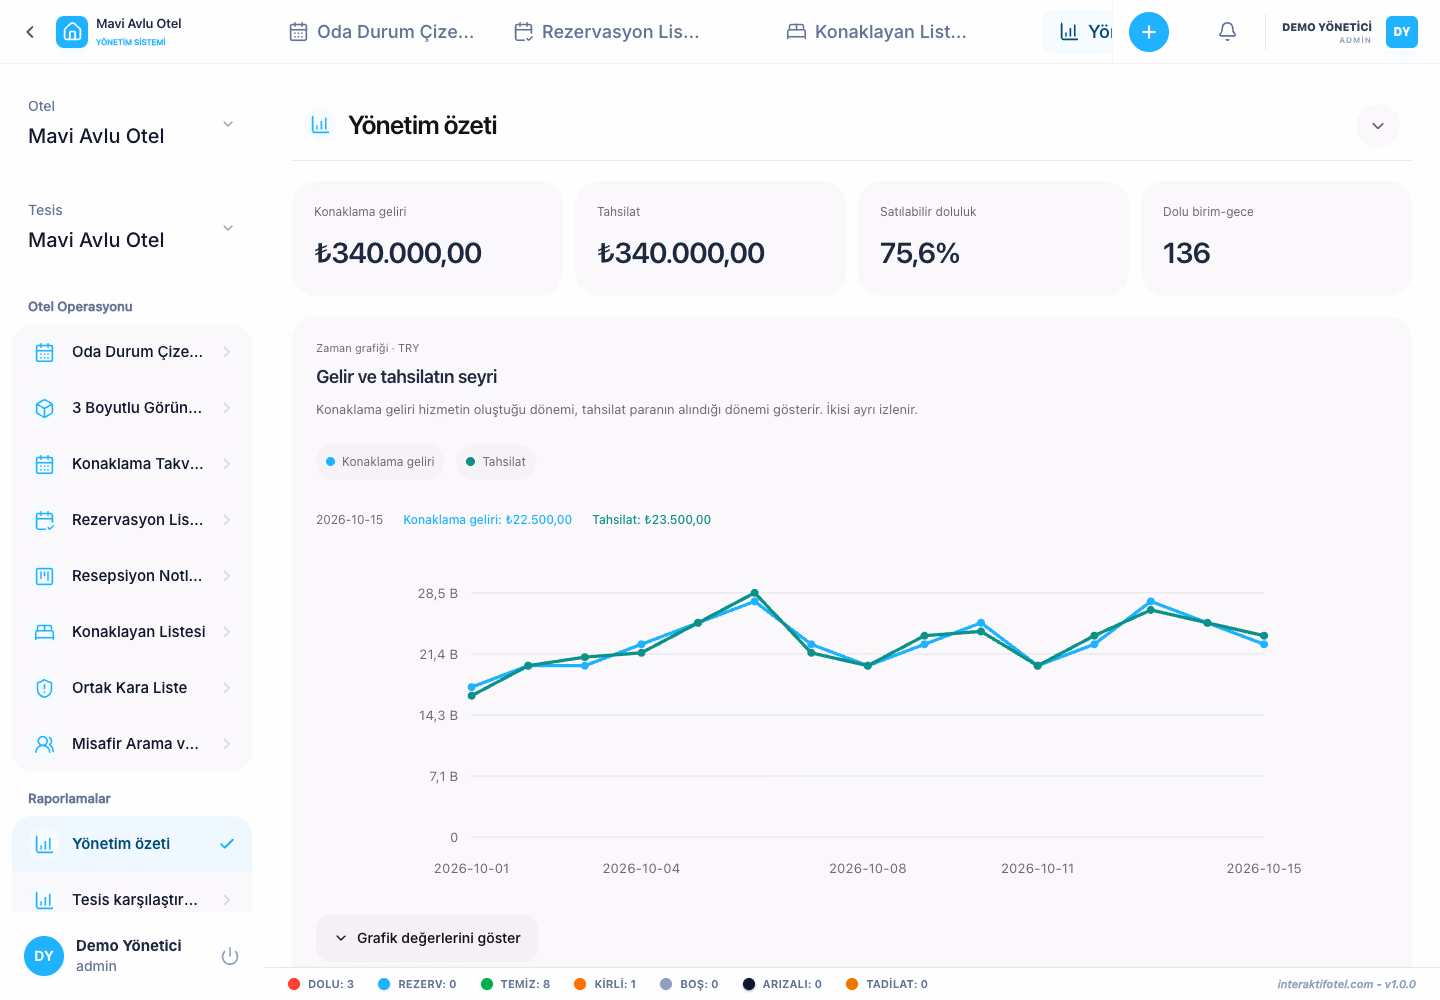
Task: Click the green TEMİZ: 8 status dot
Action: (487, 984)
